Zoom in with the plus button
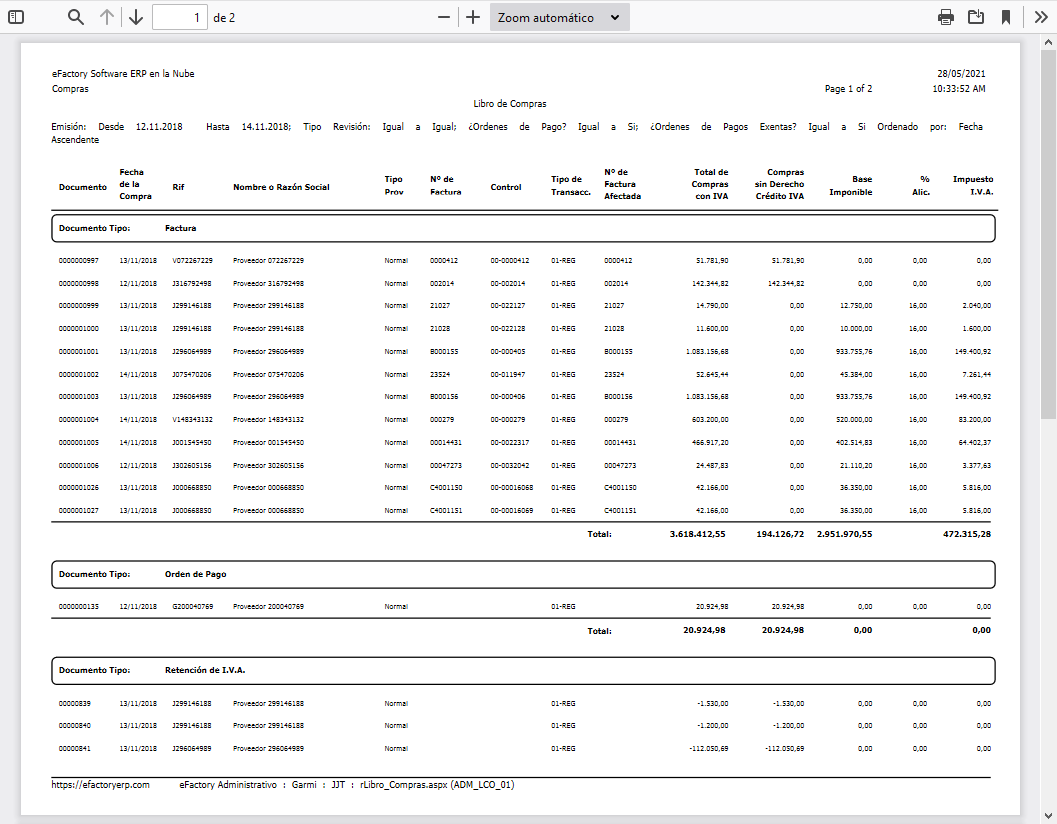The height and width of the screenshot is (824, 1057). (473, 17)
